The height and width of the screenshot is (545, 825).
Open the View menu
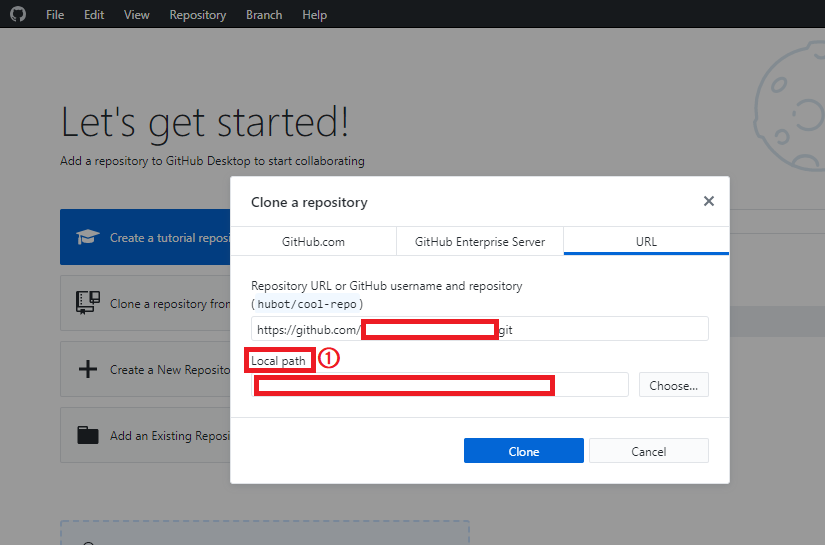[137, 15]
